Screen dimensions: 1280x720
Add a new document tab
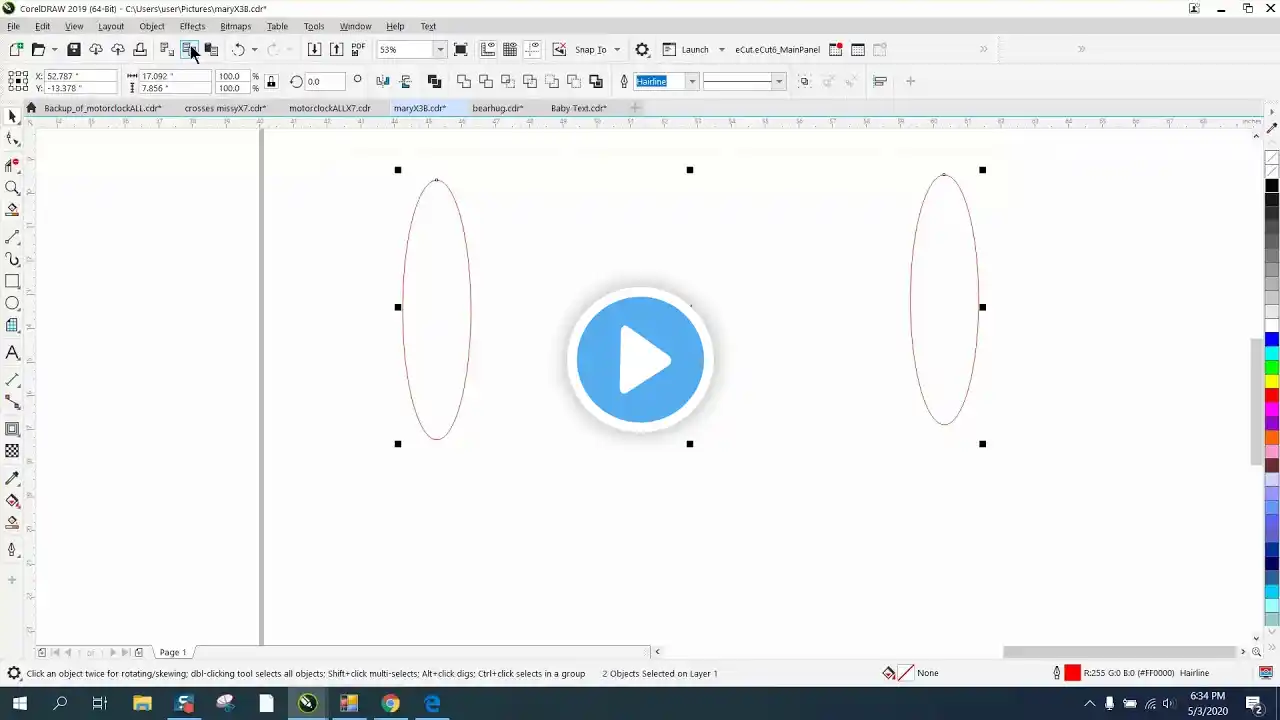[635, 108]
